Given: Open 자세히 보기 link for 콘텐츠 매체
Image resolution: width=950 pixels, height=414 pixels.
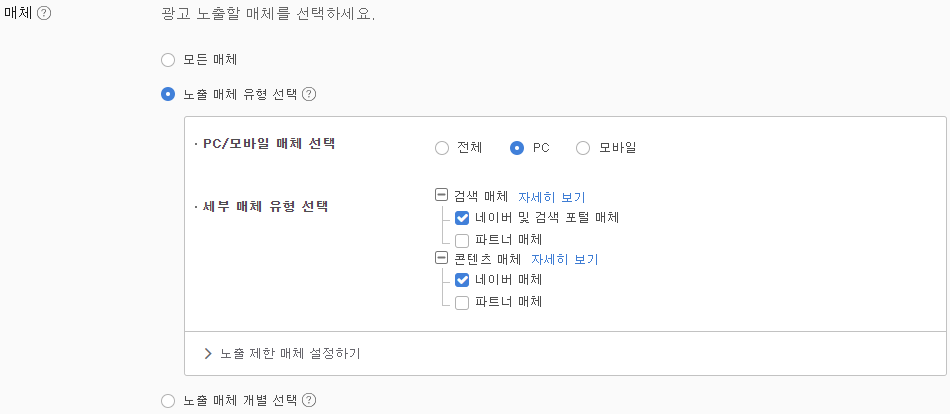Looking at the screenshot, I should pyautogui.click(x=565, y=259).
